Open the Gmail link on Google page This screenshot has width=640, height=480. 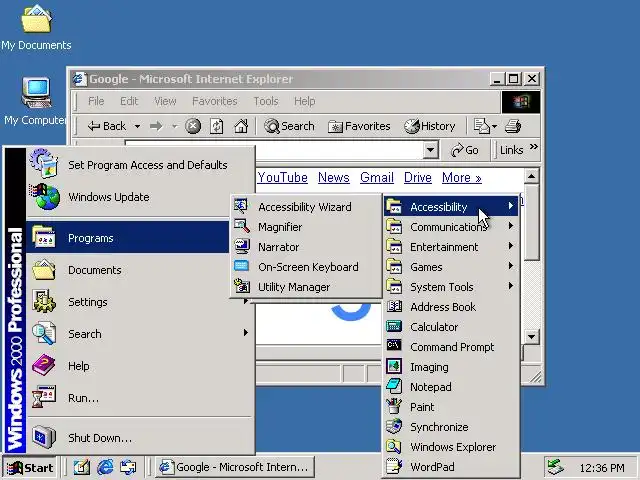click(x=377, y=178)
